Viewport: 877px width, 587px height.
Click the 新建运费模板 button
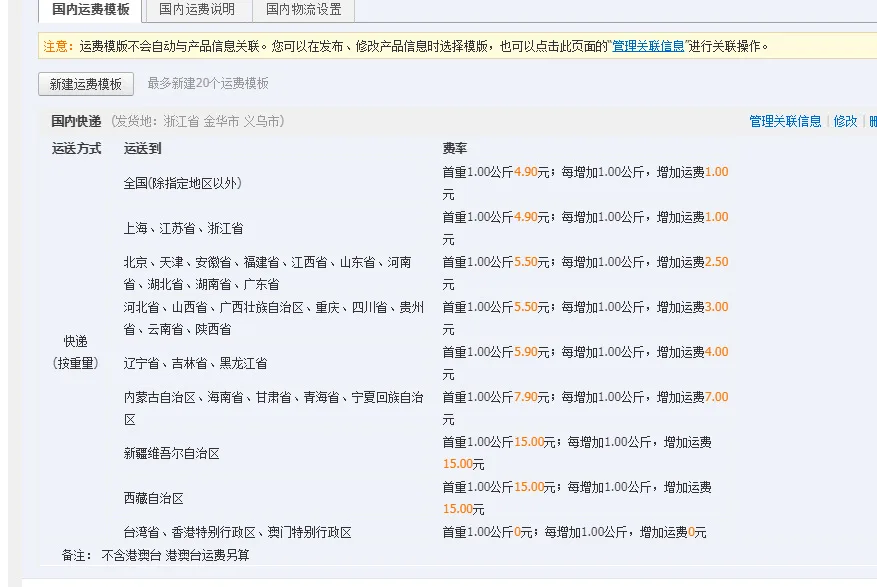click(86, 84)
